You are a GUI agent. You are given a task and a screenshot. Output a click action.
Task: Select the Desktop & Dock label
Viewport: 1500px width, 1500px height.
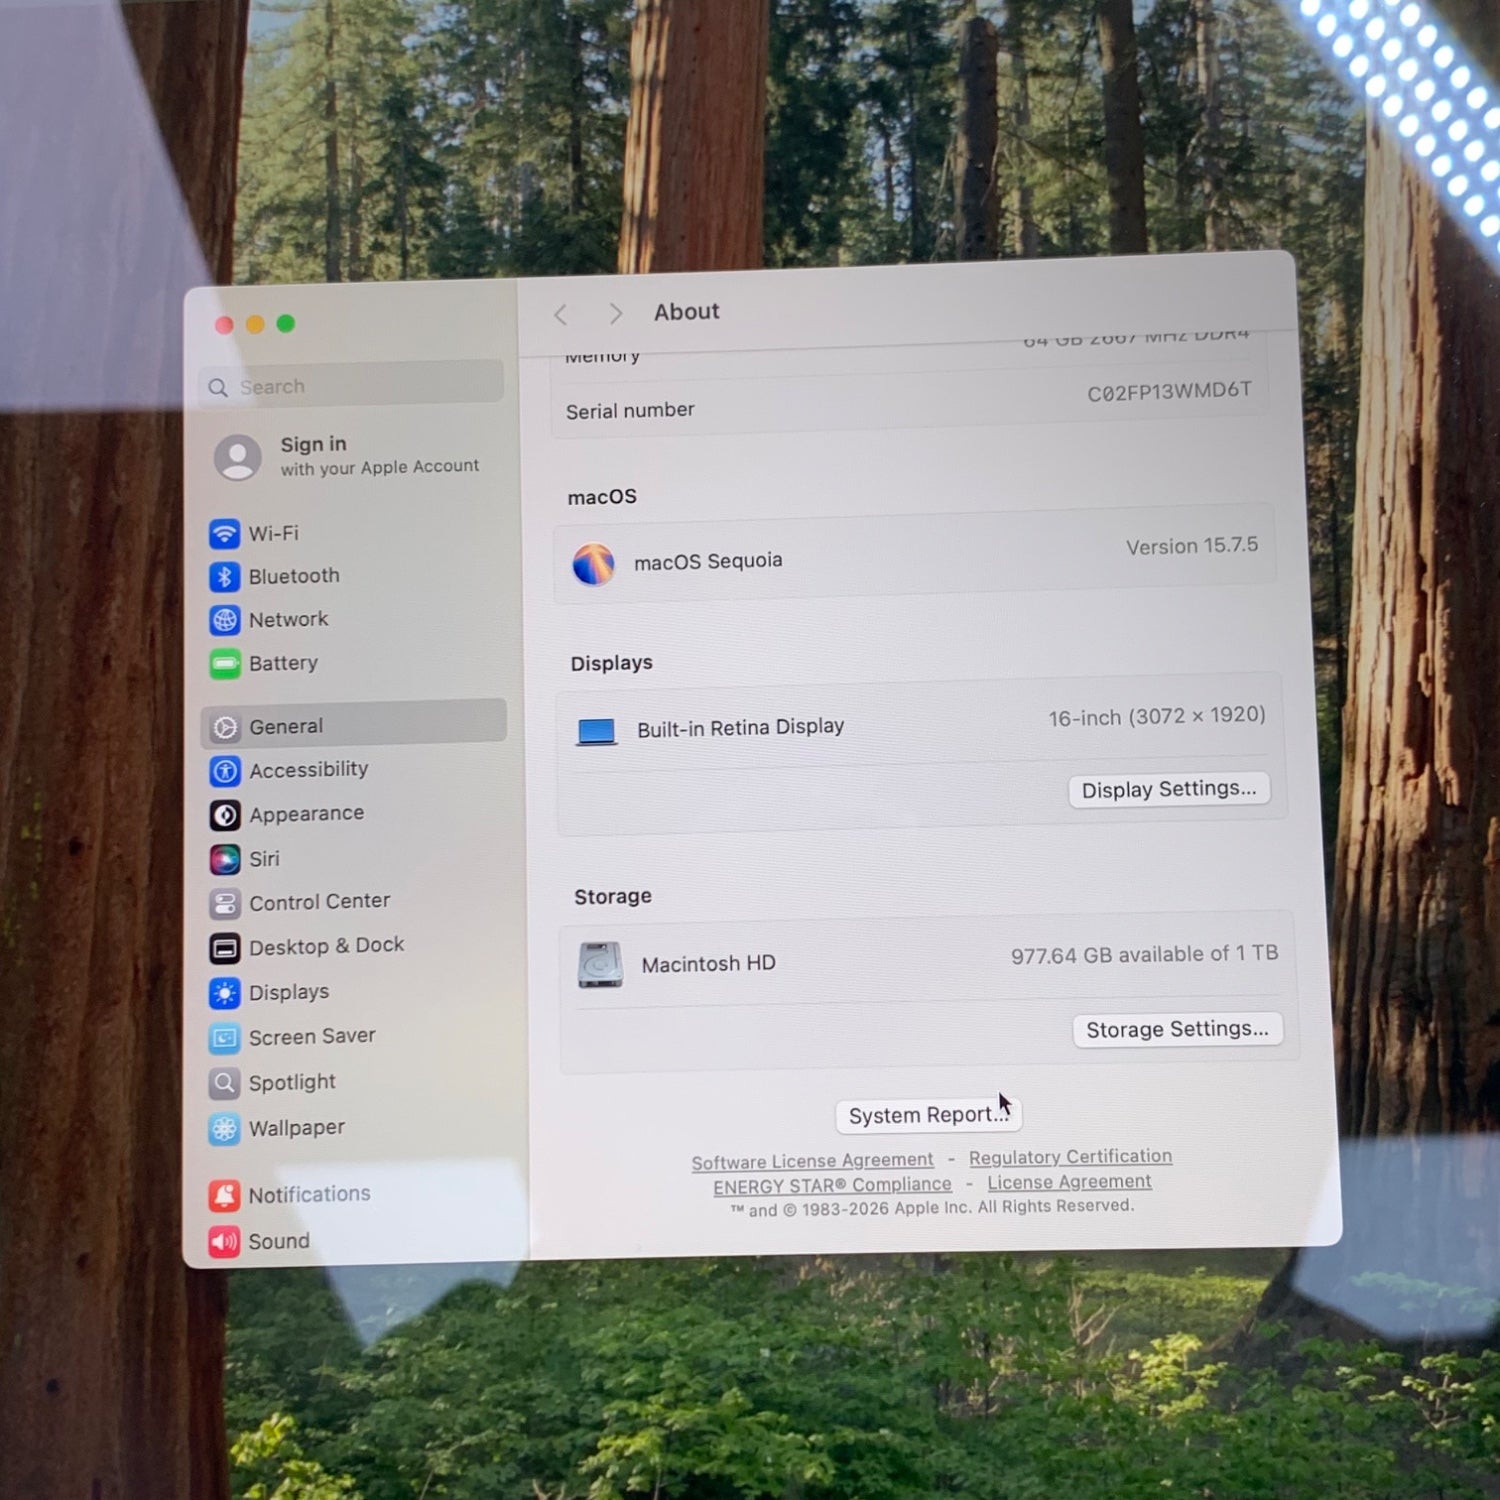[326, 946]
